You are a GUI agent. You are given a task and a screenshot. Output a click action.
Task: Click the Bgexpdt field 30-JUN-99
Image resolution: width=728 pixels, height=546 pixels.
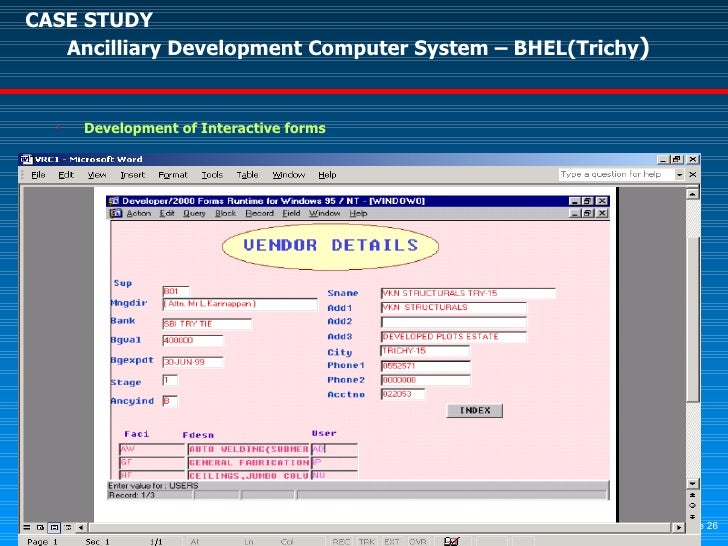click(193, 362)
